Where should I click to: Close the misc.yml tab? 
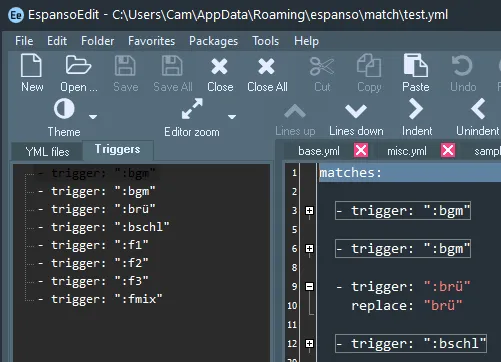click(448, 150)
